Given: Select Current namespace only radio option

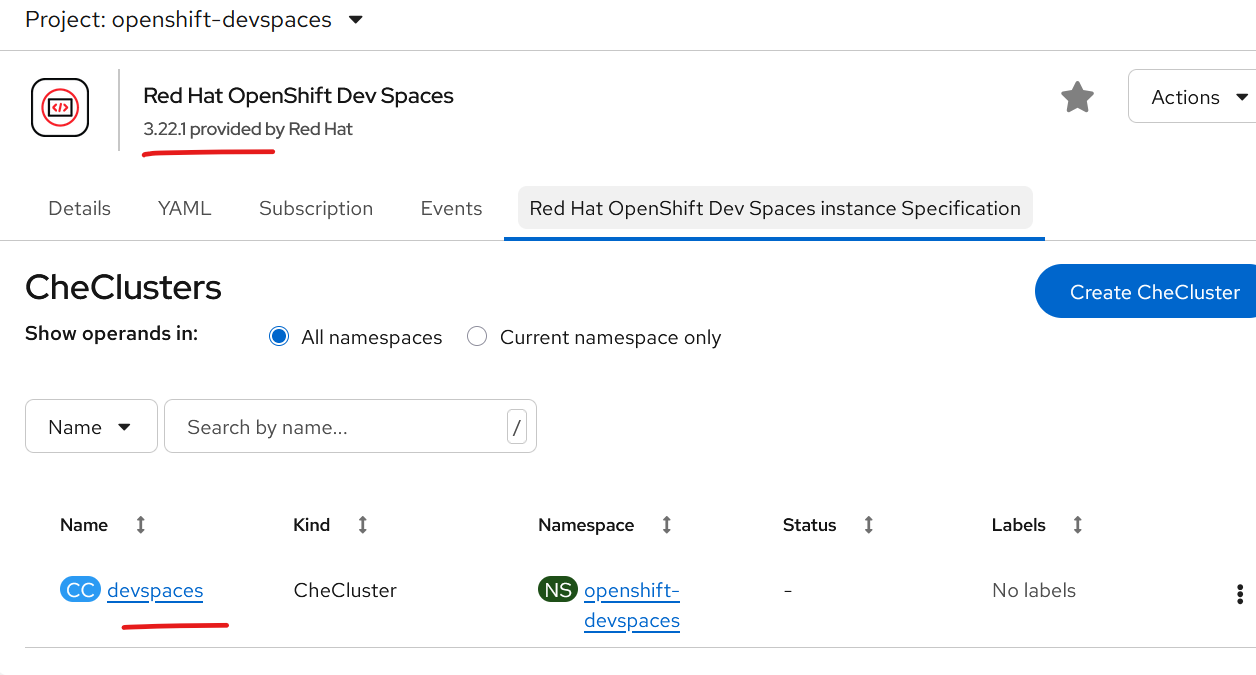Looking at the screenshot, I should click(478, 337).
